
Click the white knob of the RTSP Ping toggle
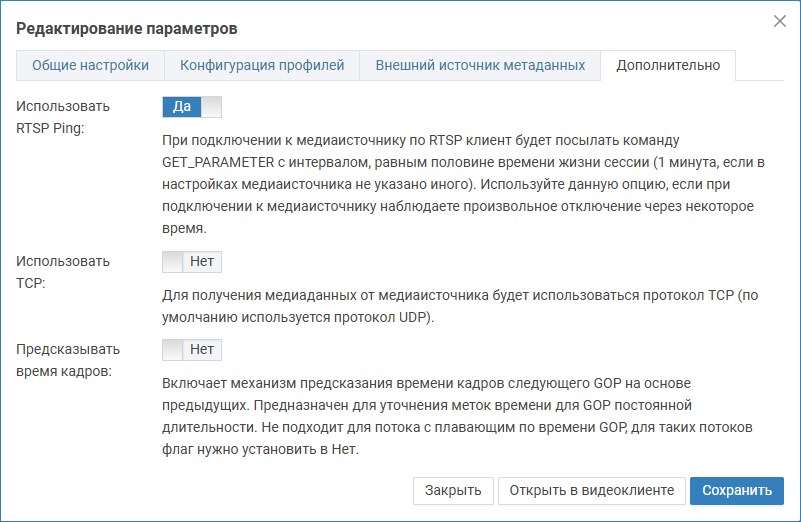[x=211, y=107]
